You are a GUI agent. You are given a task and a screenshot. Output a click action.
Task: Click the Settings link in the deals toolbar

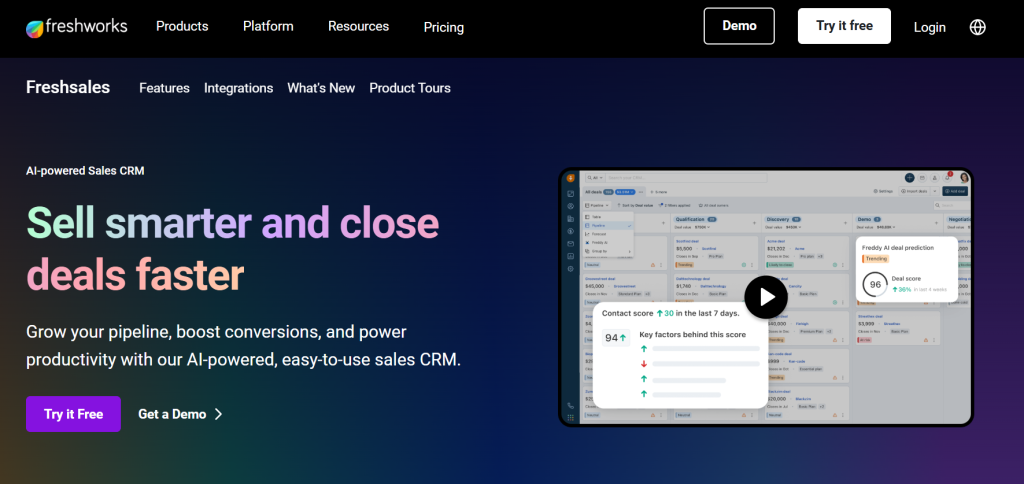[x=883, y=191]
